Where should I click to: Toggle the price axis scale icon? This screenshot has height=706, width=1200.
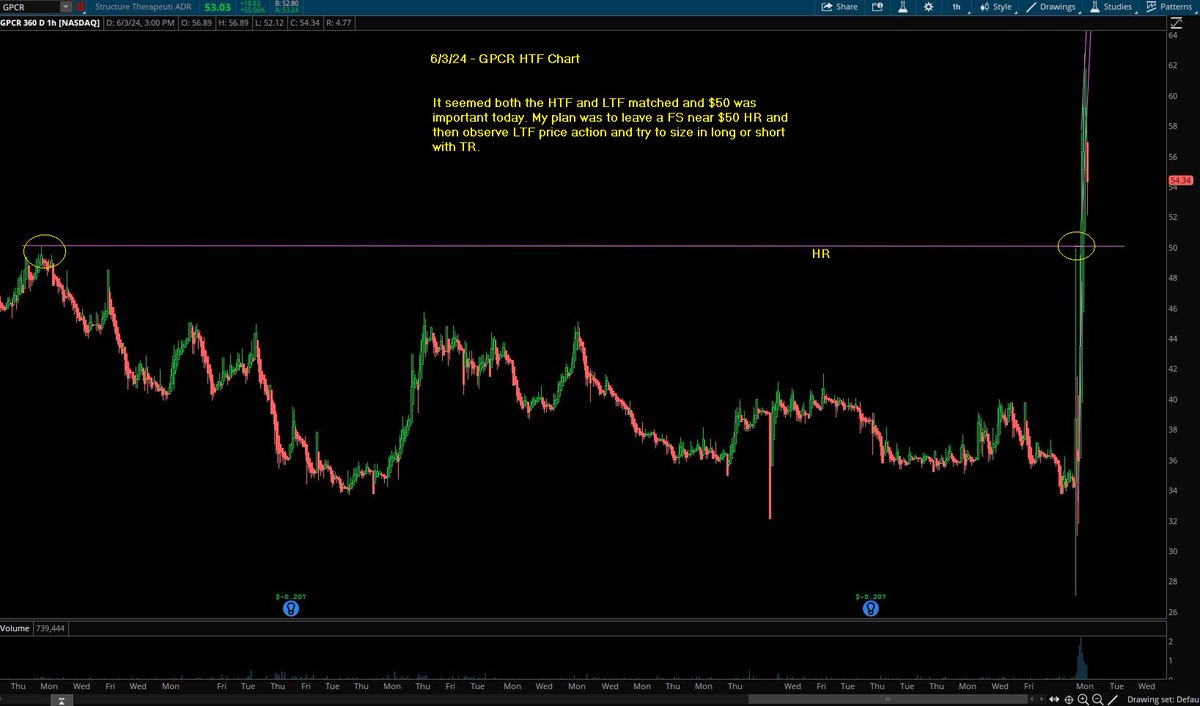pos(1176,23)
